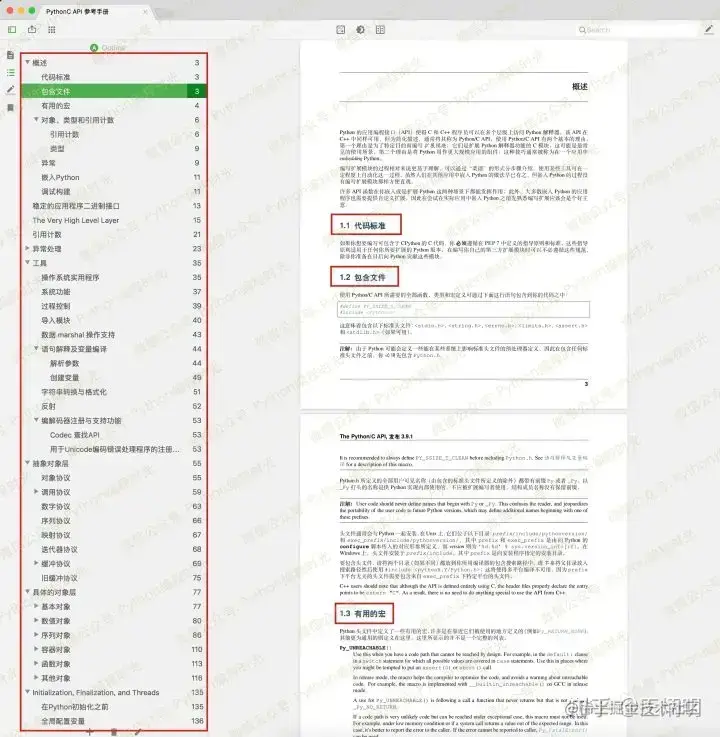Expand the 异常处理 outline section
The width and height of the screenshot is (720, 737).
pyautogui.click(x=27, y=248)
